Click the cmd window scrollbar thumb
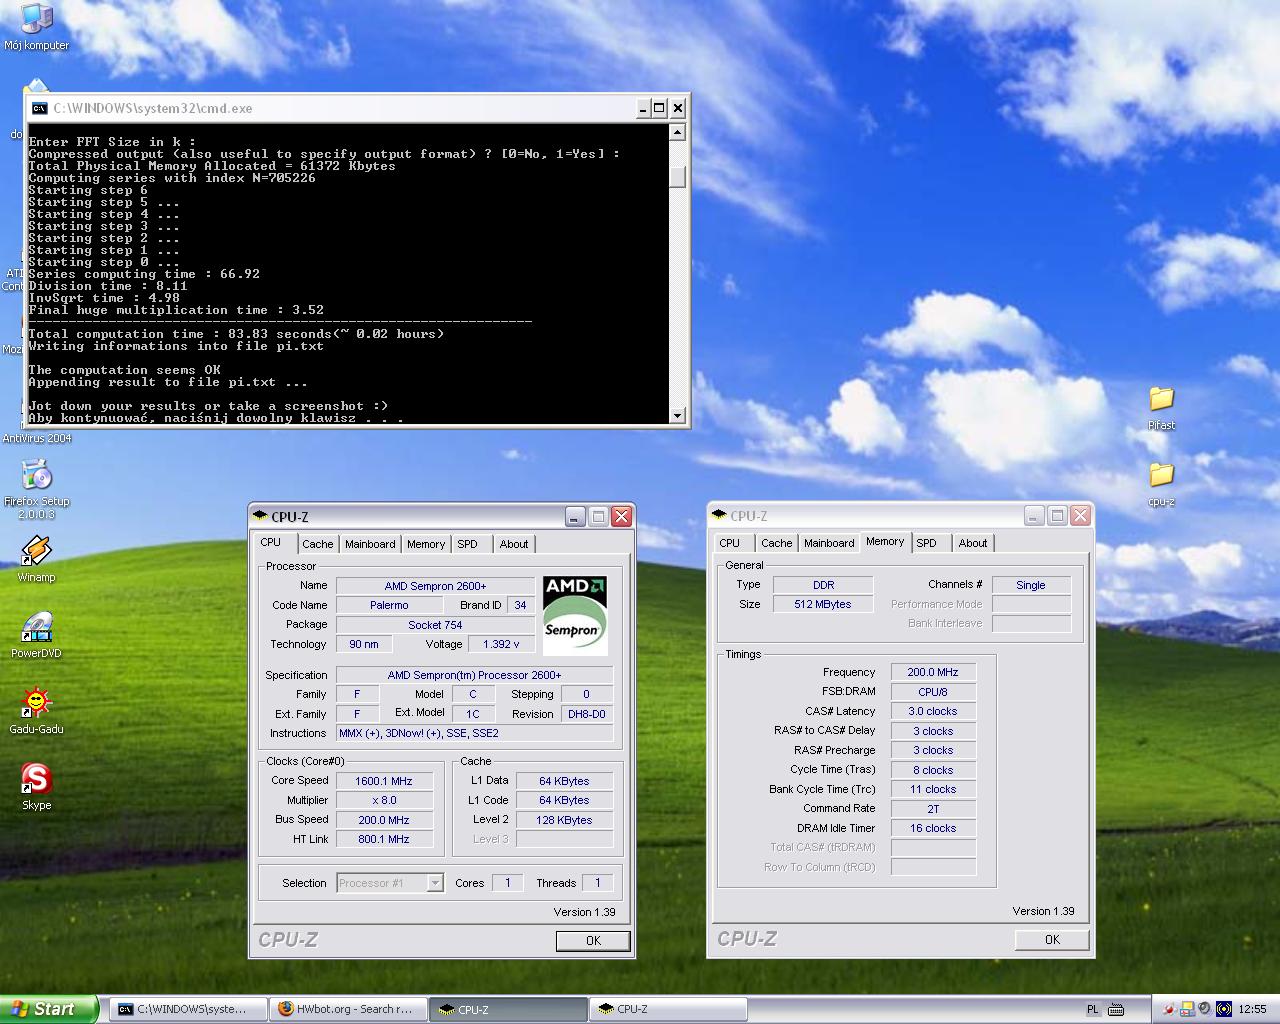The image size is (1280, 1024). coord(677,177)
